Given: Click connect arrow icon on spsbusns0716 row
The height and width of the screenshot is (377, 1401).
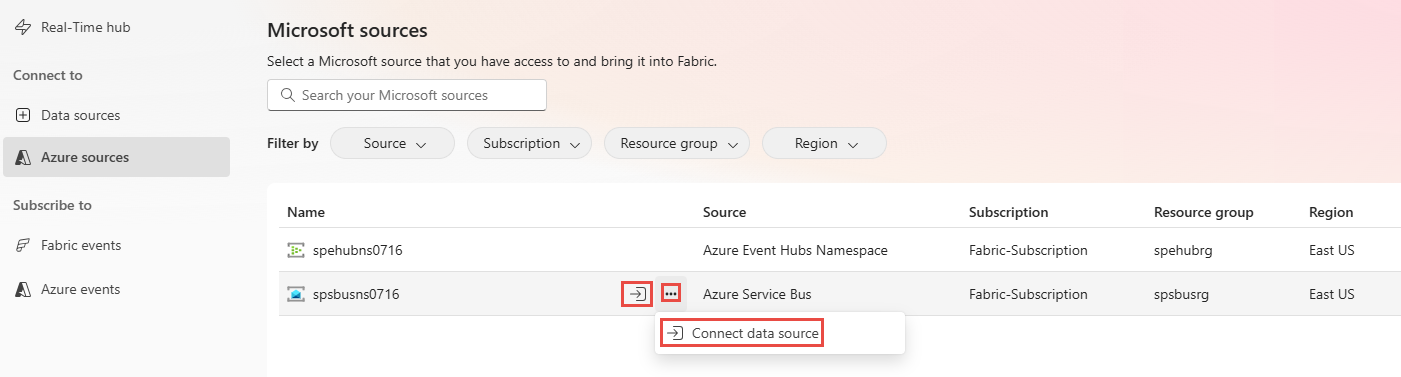Looking at the screenshot, I should (x=637, y=294).
